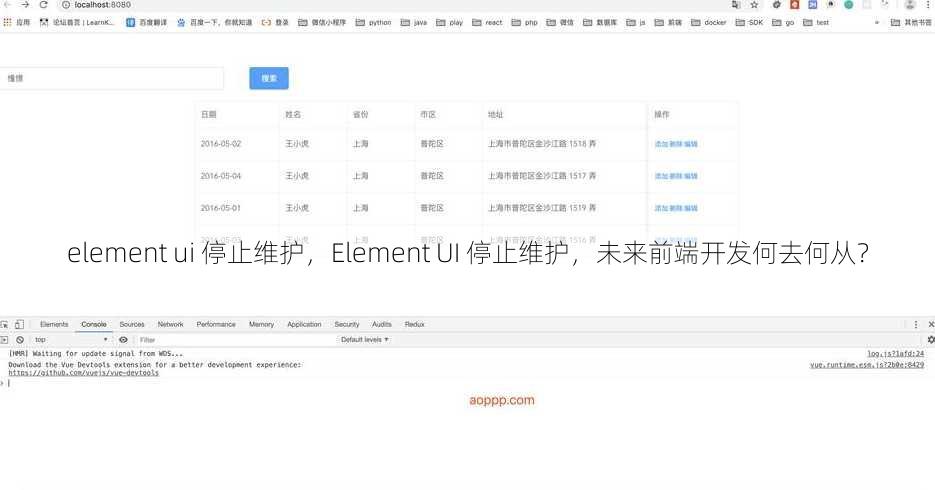Viewport: 935px width, 490px height.
Task: Open the react bookmarks folder
Action: coord(487,22)
